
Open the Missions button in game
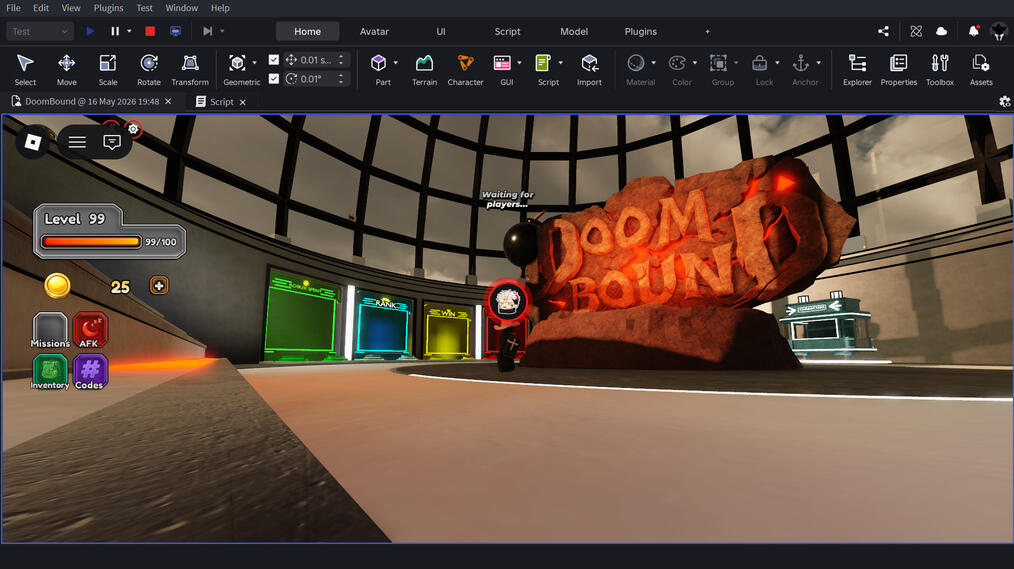(x=50, y=330)
